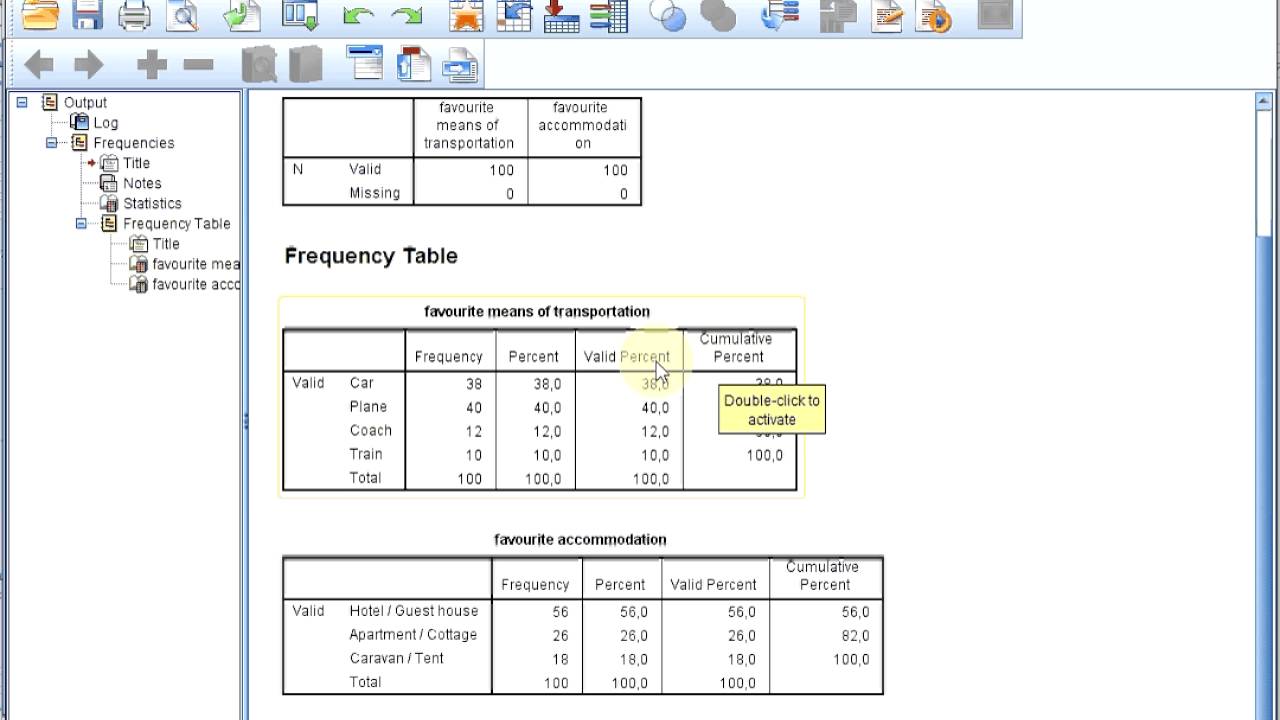The width and height of the screenshot is (1280, 720).
Task: Select the Notes item in outline
Action: pyautogui.click(x=142, y=183)
